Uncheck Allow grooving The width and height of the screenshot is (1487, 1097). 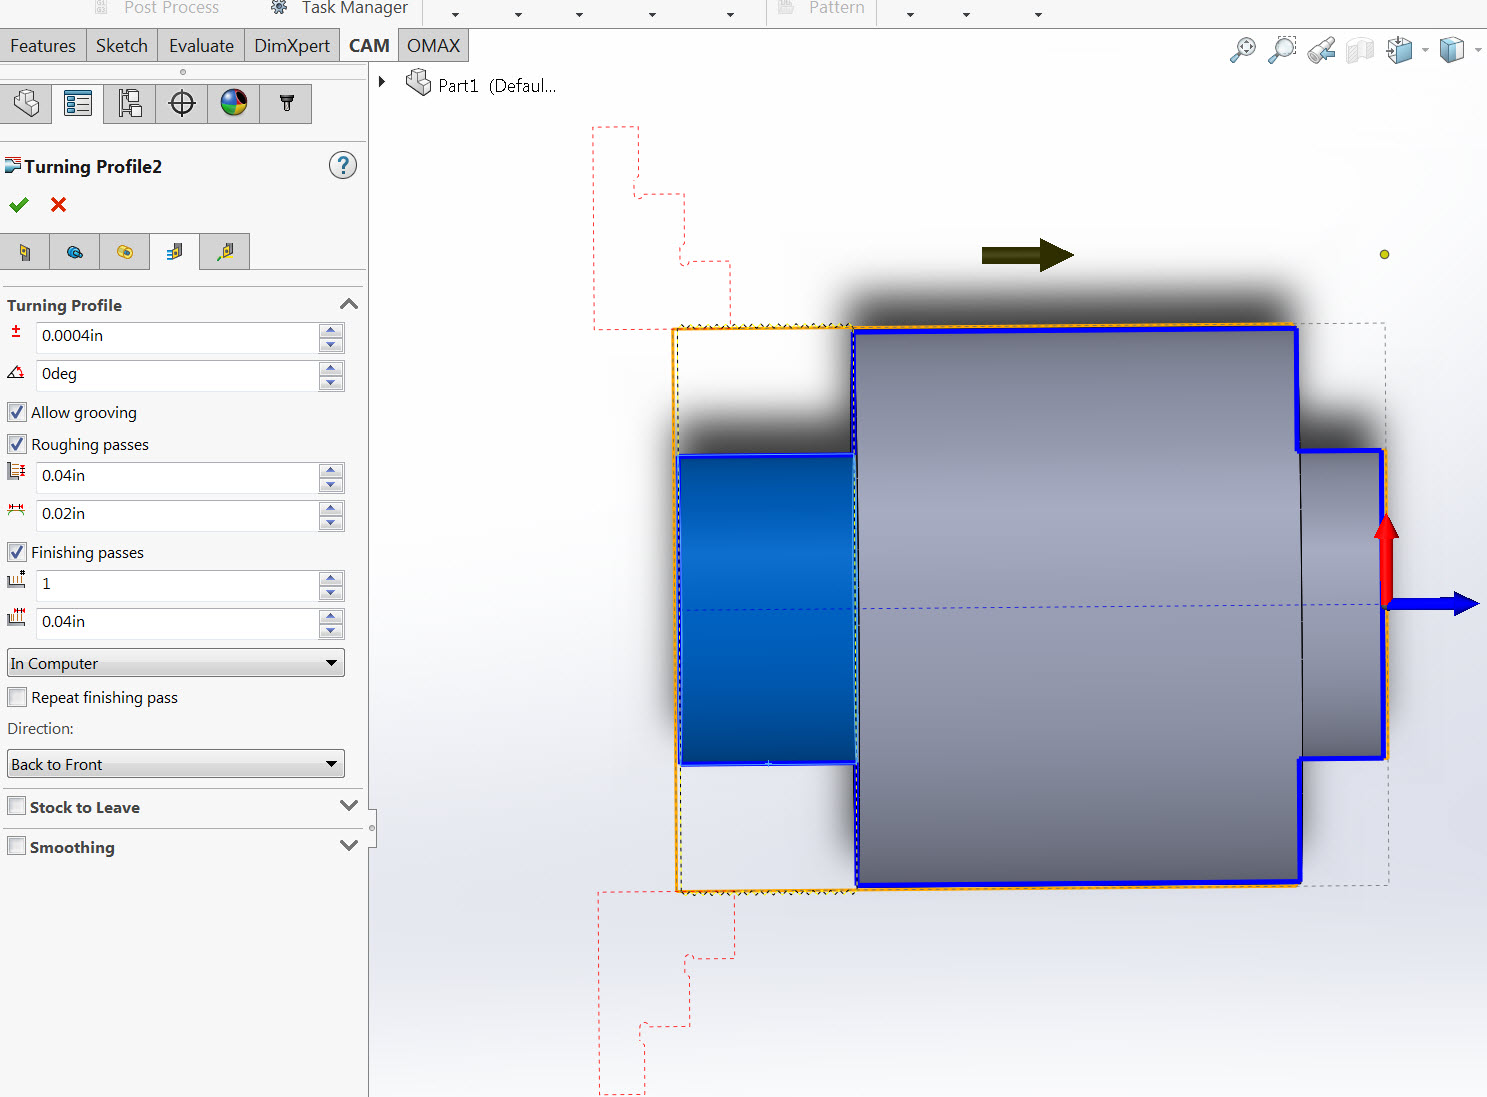[x=17, y=412]
